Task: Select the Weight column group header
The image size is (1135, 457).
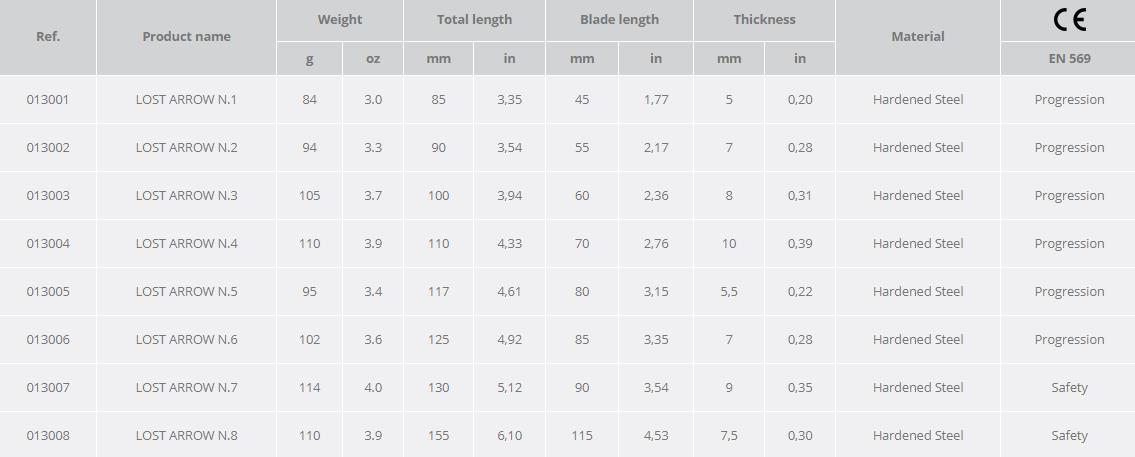Action: coord(340,20)
